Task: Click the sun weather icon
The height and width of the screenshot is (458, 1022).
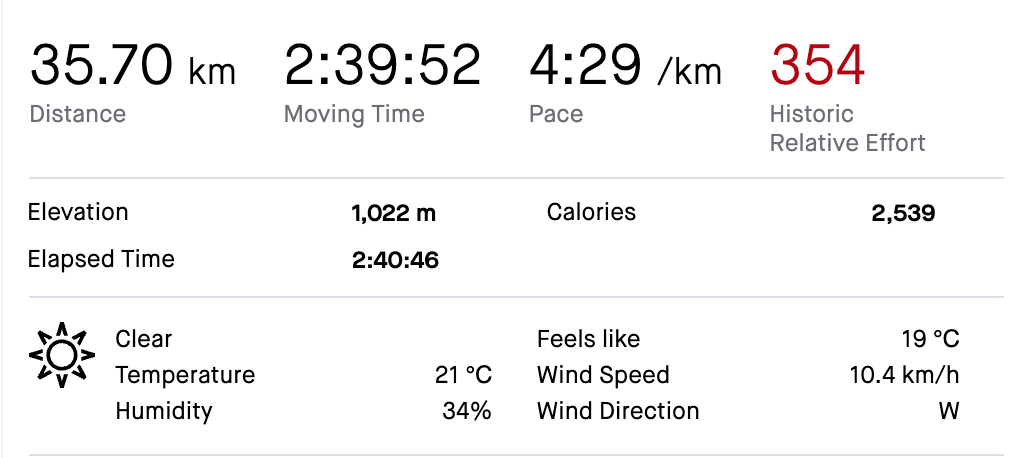Action: tap(61, 355)
